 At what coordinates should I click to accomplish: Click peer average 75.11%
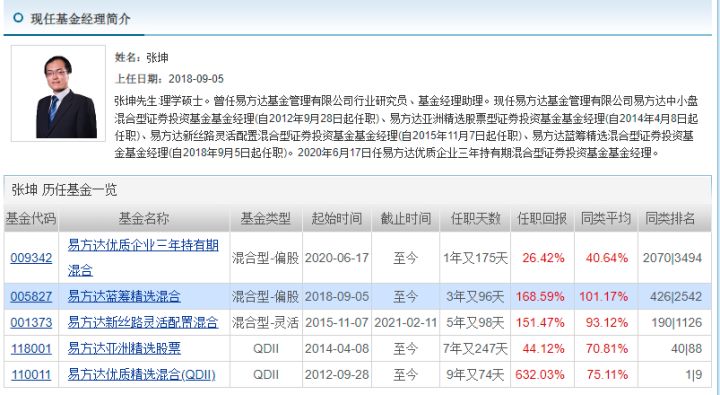coord(607,375)
